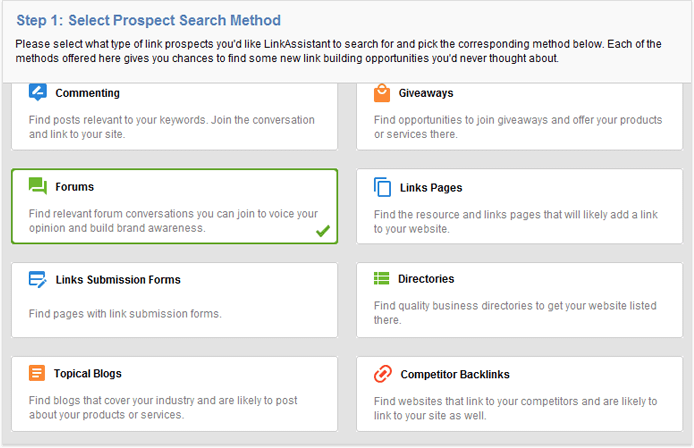The width and height of the screenshot is (694, 448).
Task: Click the orange Giveaways bag icon
Action: click(382, 93)
